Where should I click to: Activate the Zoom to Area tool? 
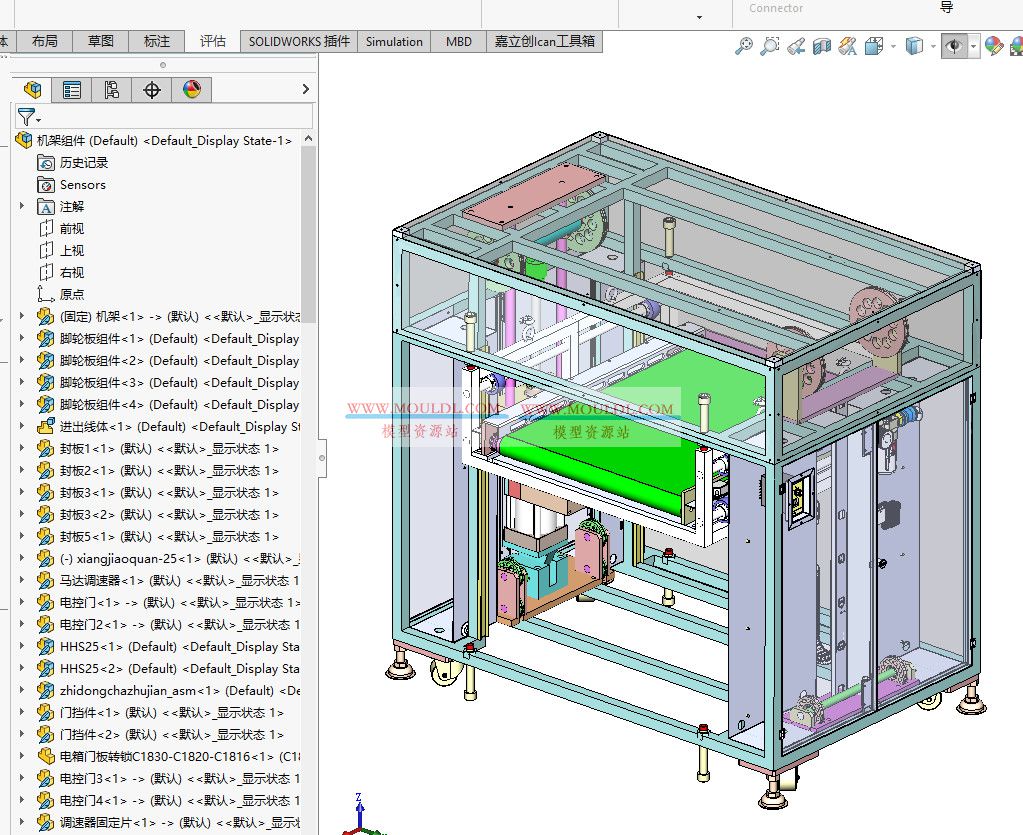tap(770, 46)
